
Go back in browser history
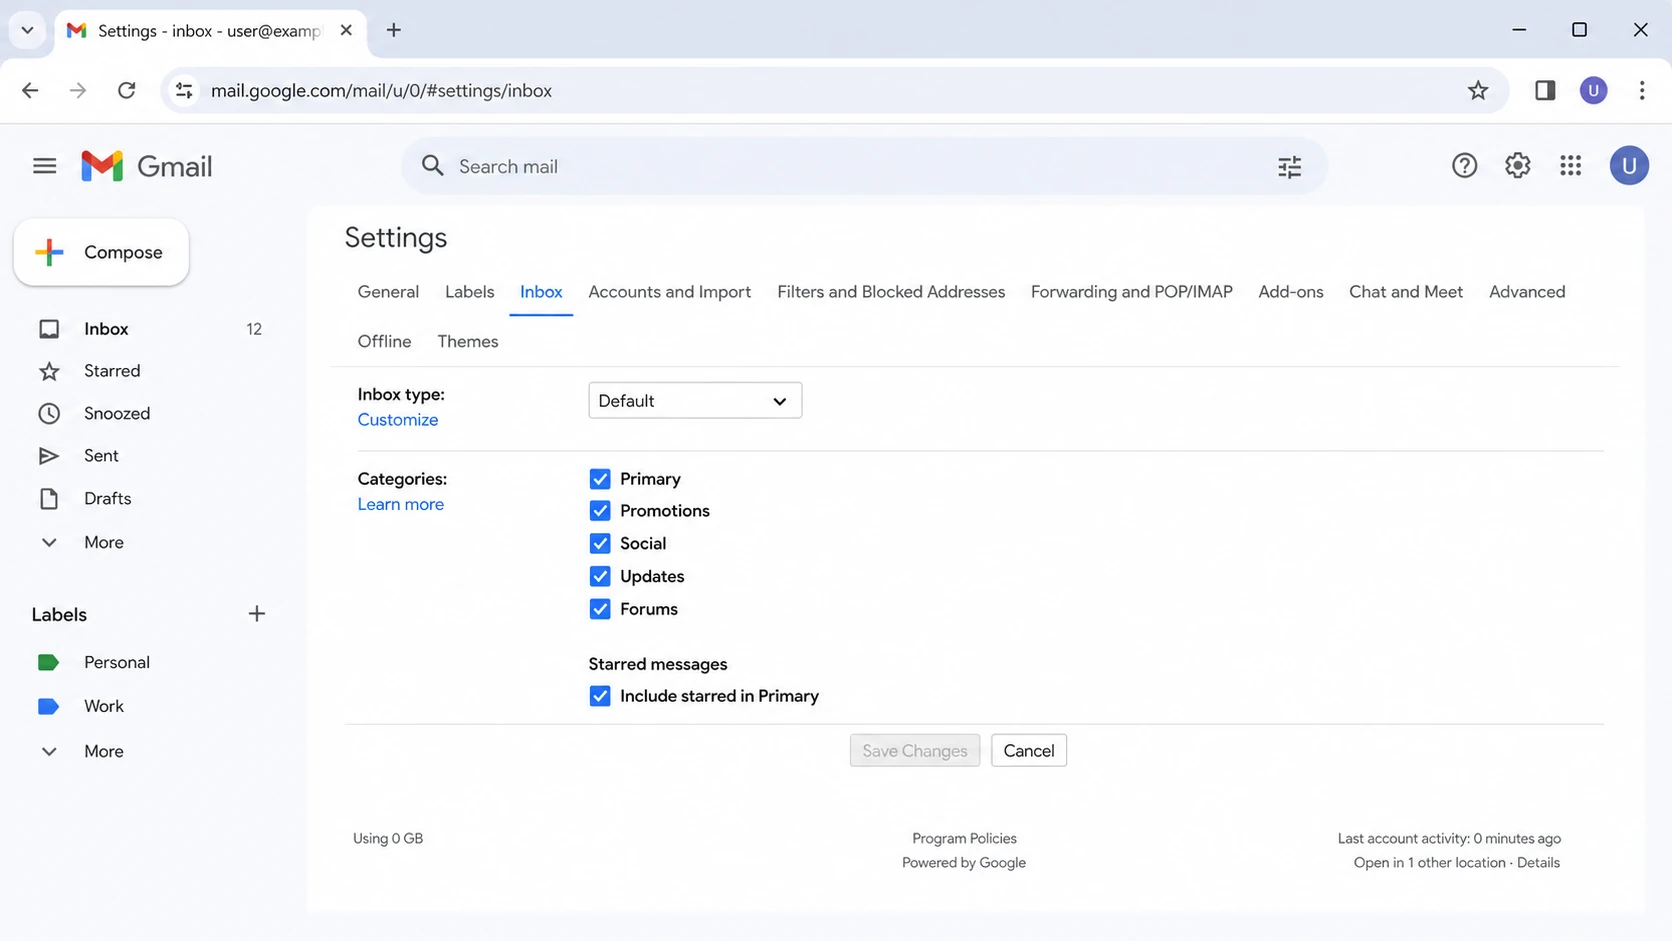[x=30, y=90]
